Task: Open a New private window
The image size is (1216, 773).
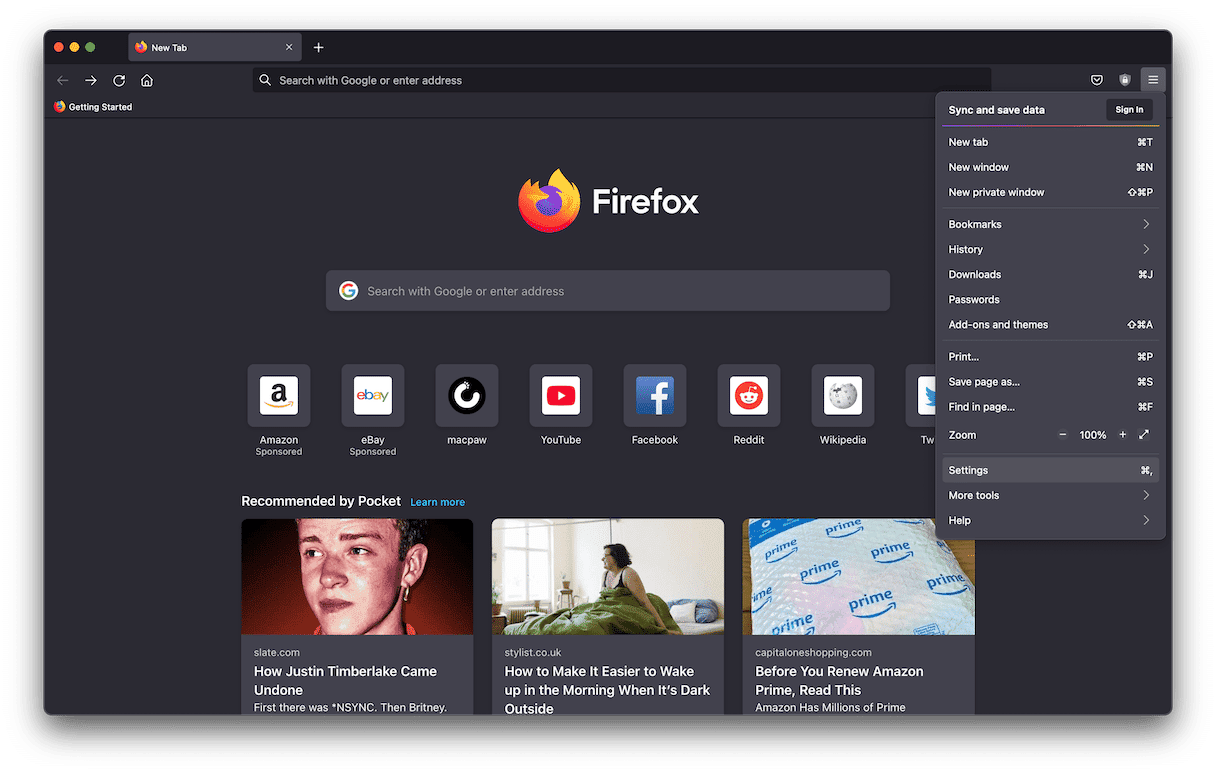Action: pos(1050,192)
